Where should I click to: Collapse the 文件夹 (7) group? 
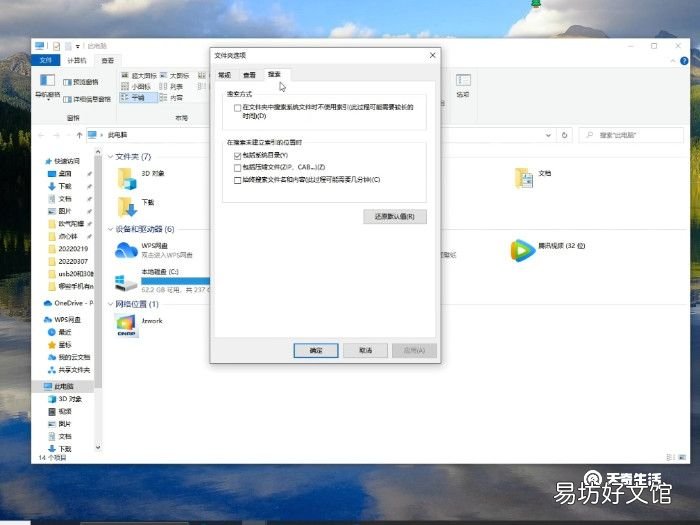pyautogui.click(x=110, y=157)
